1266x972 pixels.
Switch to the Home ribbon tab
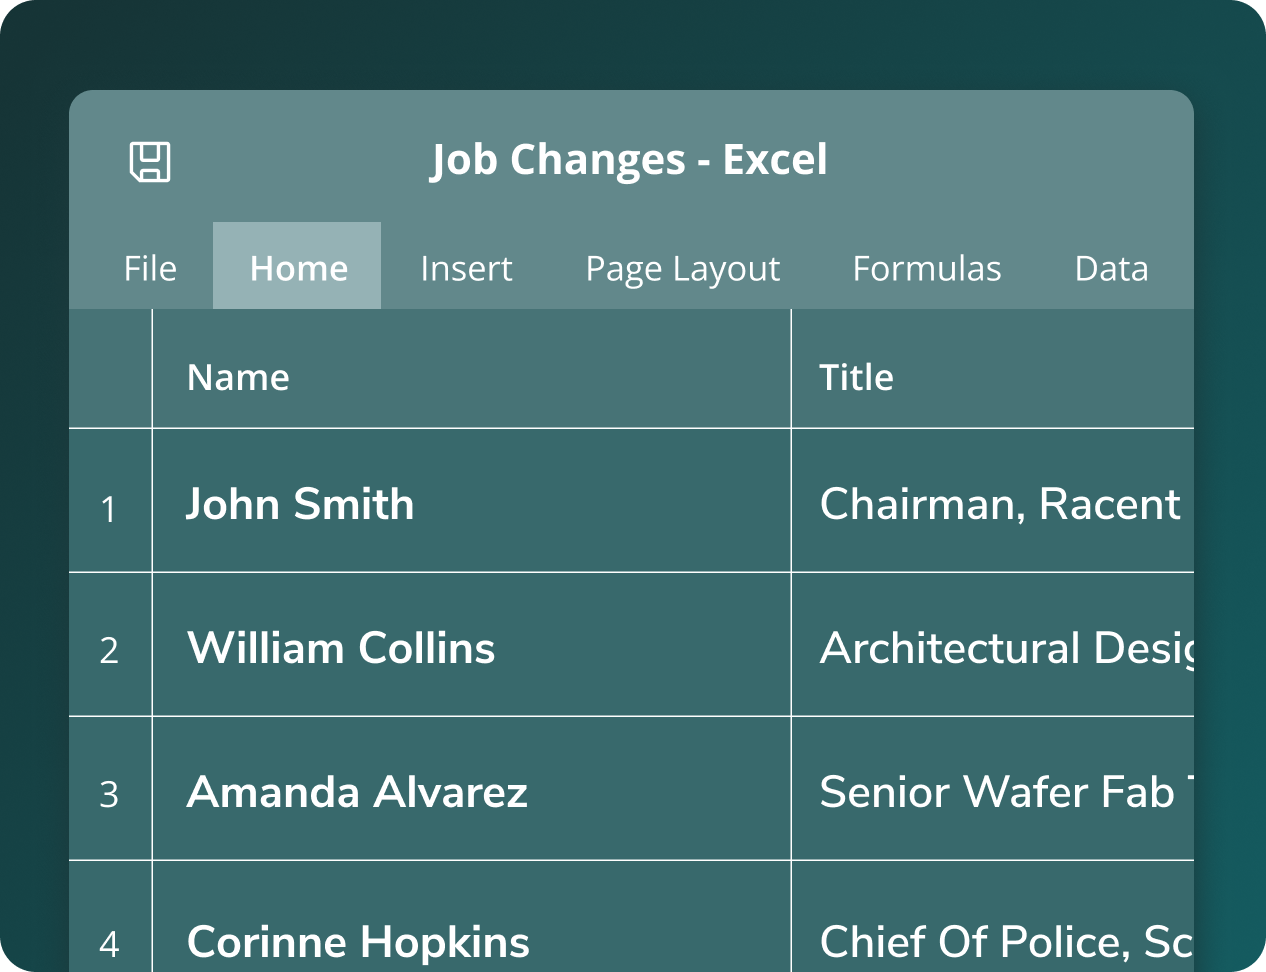298,268
